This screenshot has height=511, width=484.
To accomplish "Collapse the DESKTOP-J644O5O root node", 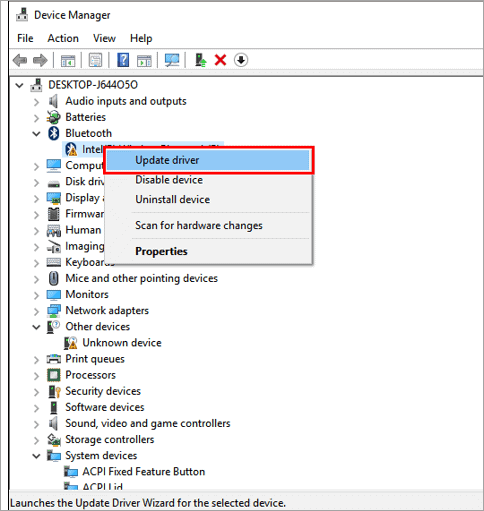I will [x=19, y=85].
